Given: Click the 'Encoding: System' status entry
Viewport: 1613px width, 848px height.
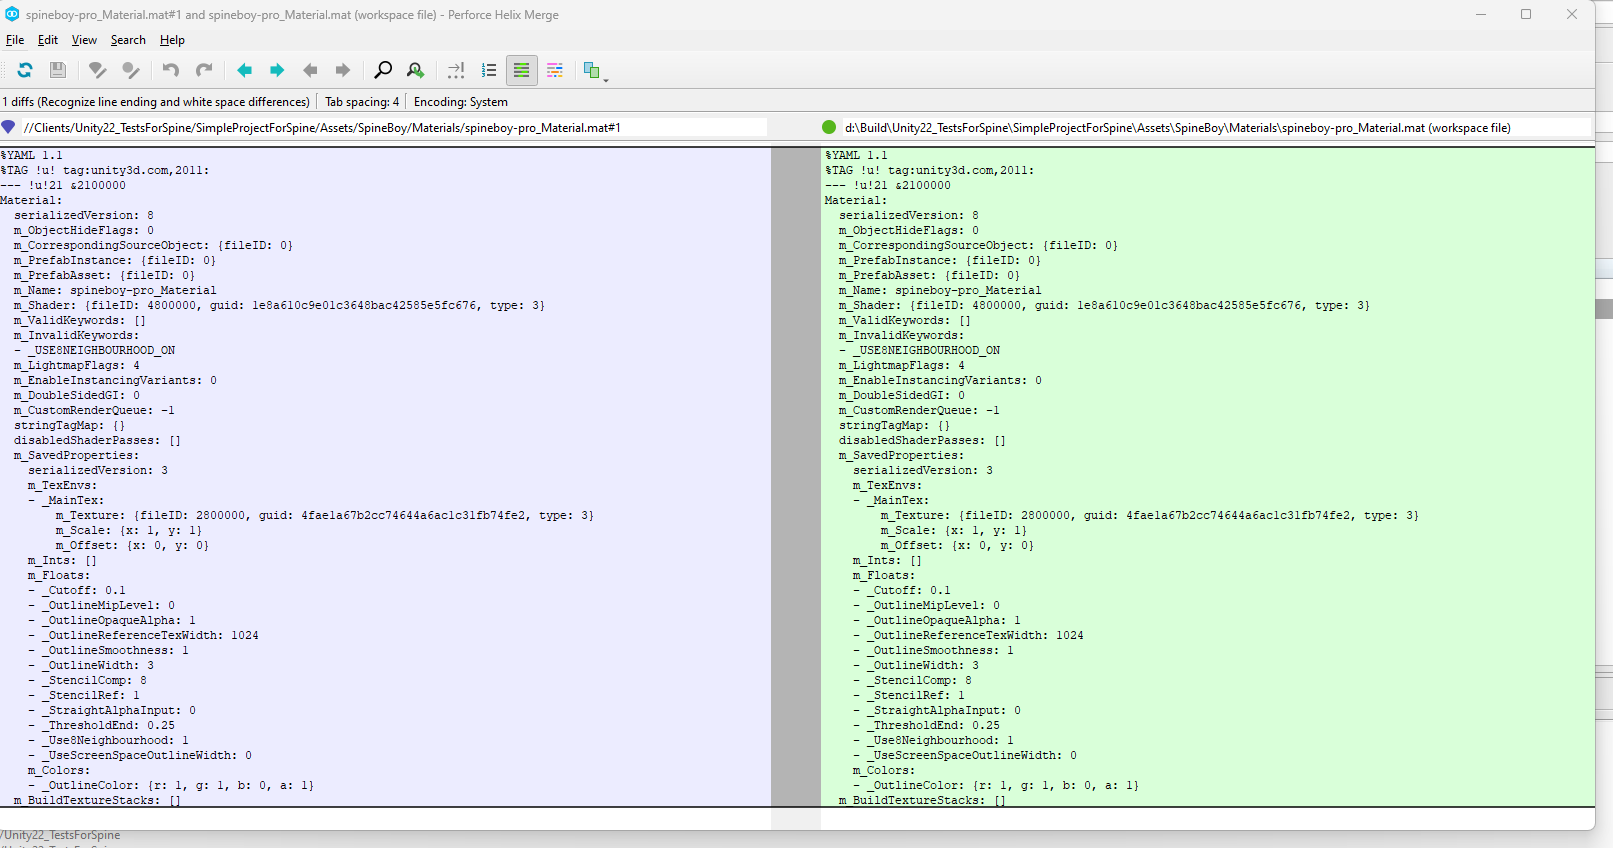Looking at the screenshot, I should coord(461,102).
